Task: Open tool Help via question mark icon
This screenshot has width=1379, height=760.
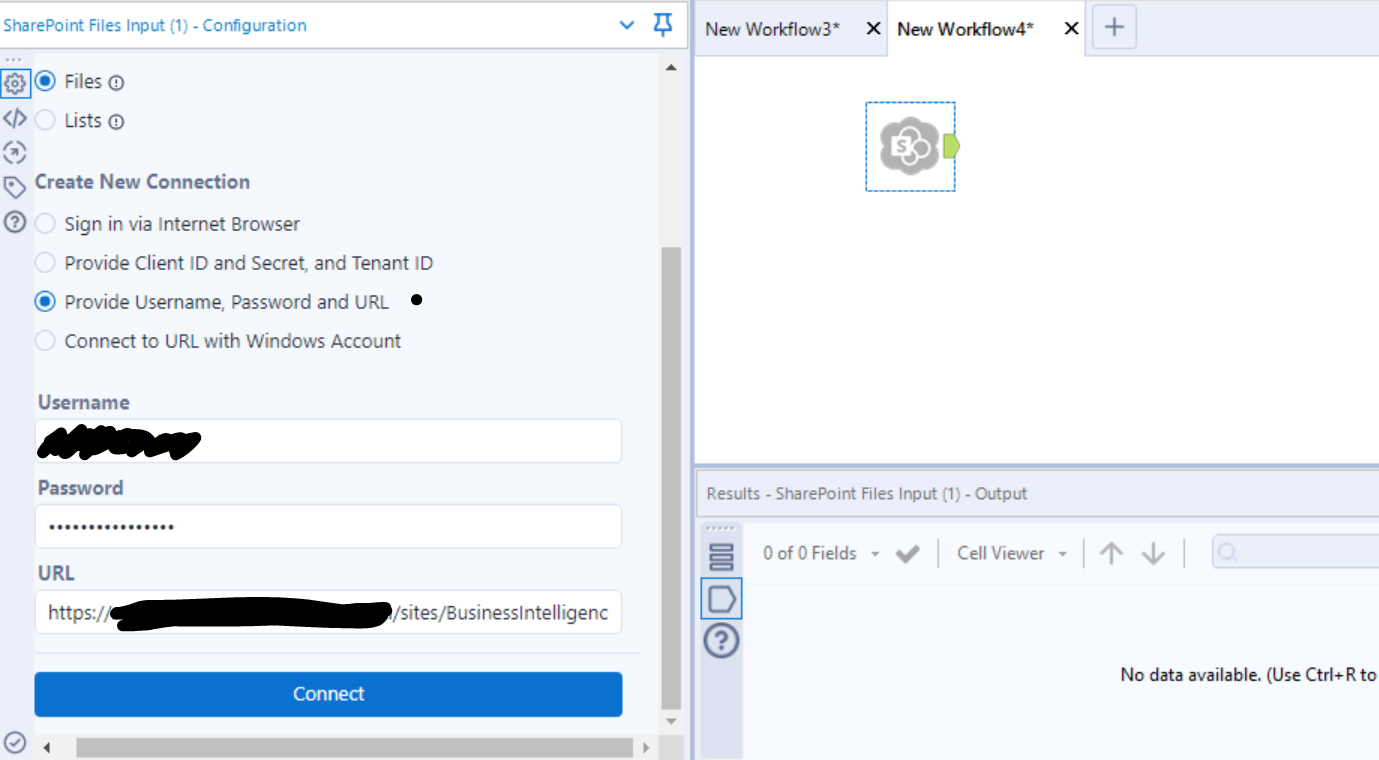Action: [x=15, y=223]
